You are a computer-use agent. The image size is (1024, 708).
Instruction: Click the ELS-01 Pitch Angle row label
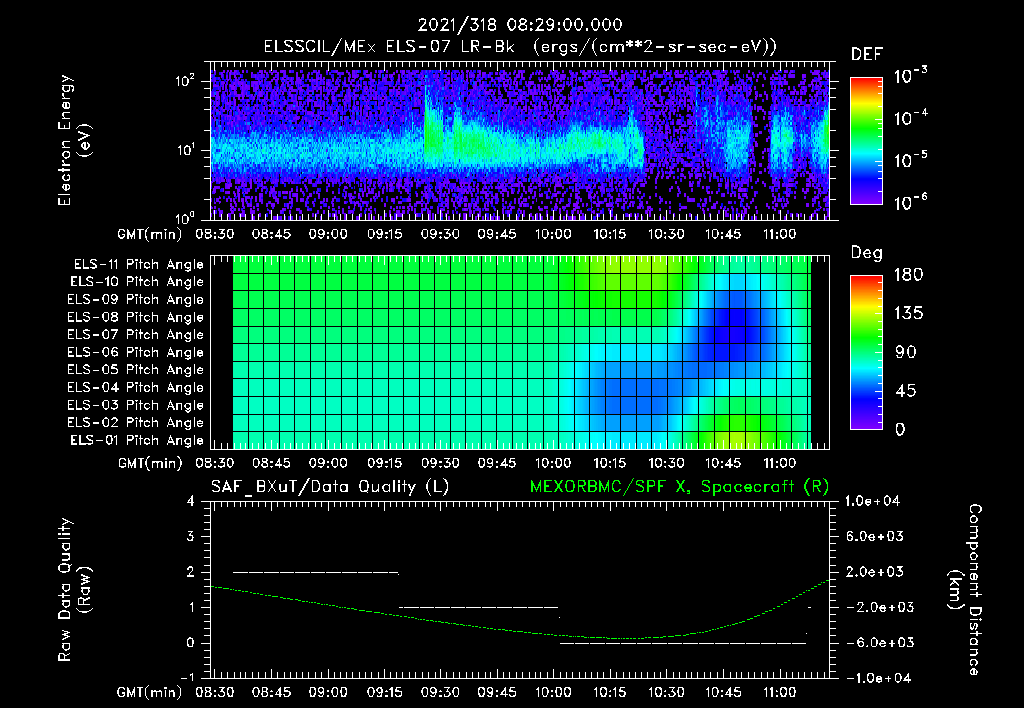(137, 440)
